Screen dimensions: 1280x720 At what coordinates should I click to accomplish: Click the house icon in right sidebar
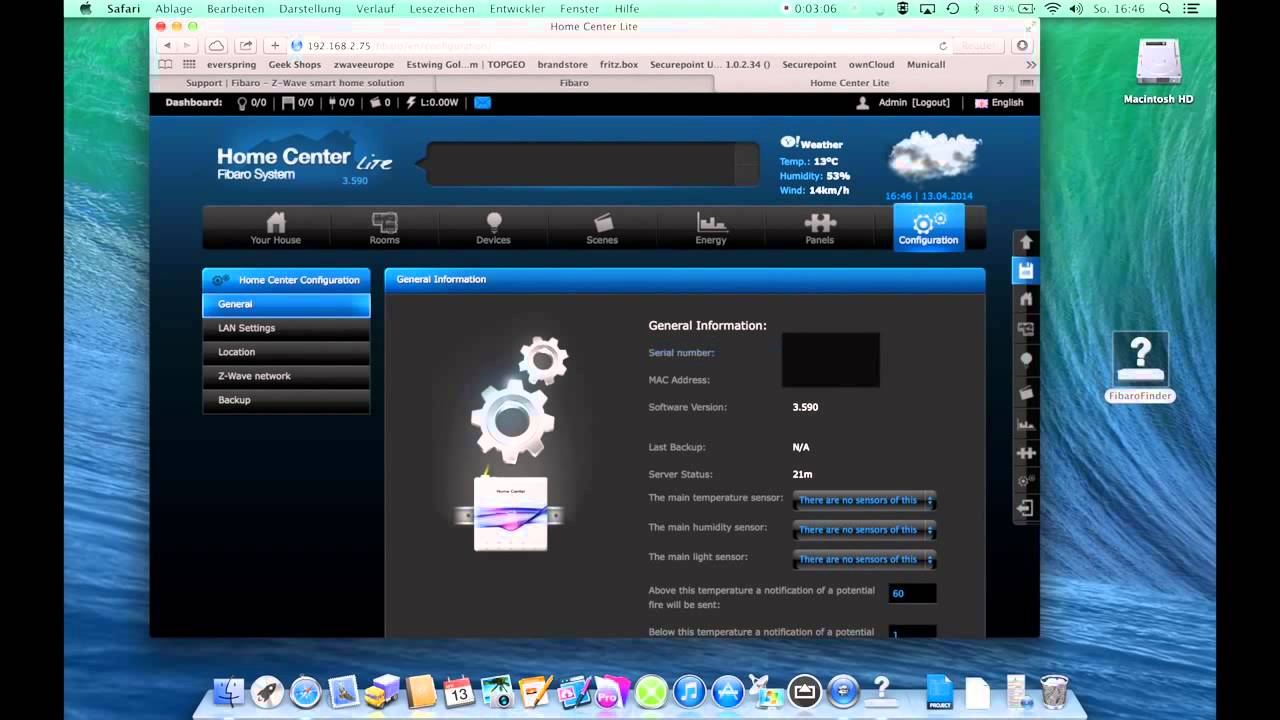point(1025,298)
